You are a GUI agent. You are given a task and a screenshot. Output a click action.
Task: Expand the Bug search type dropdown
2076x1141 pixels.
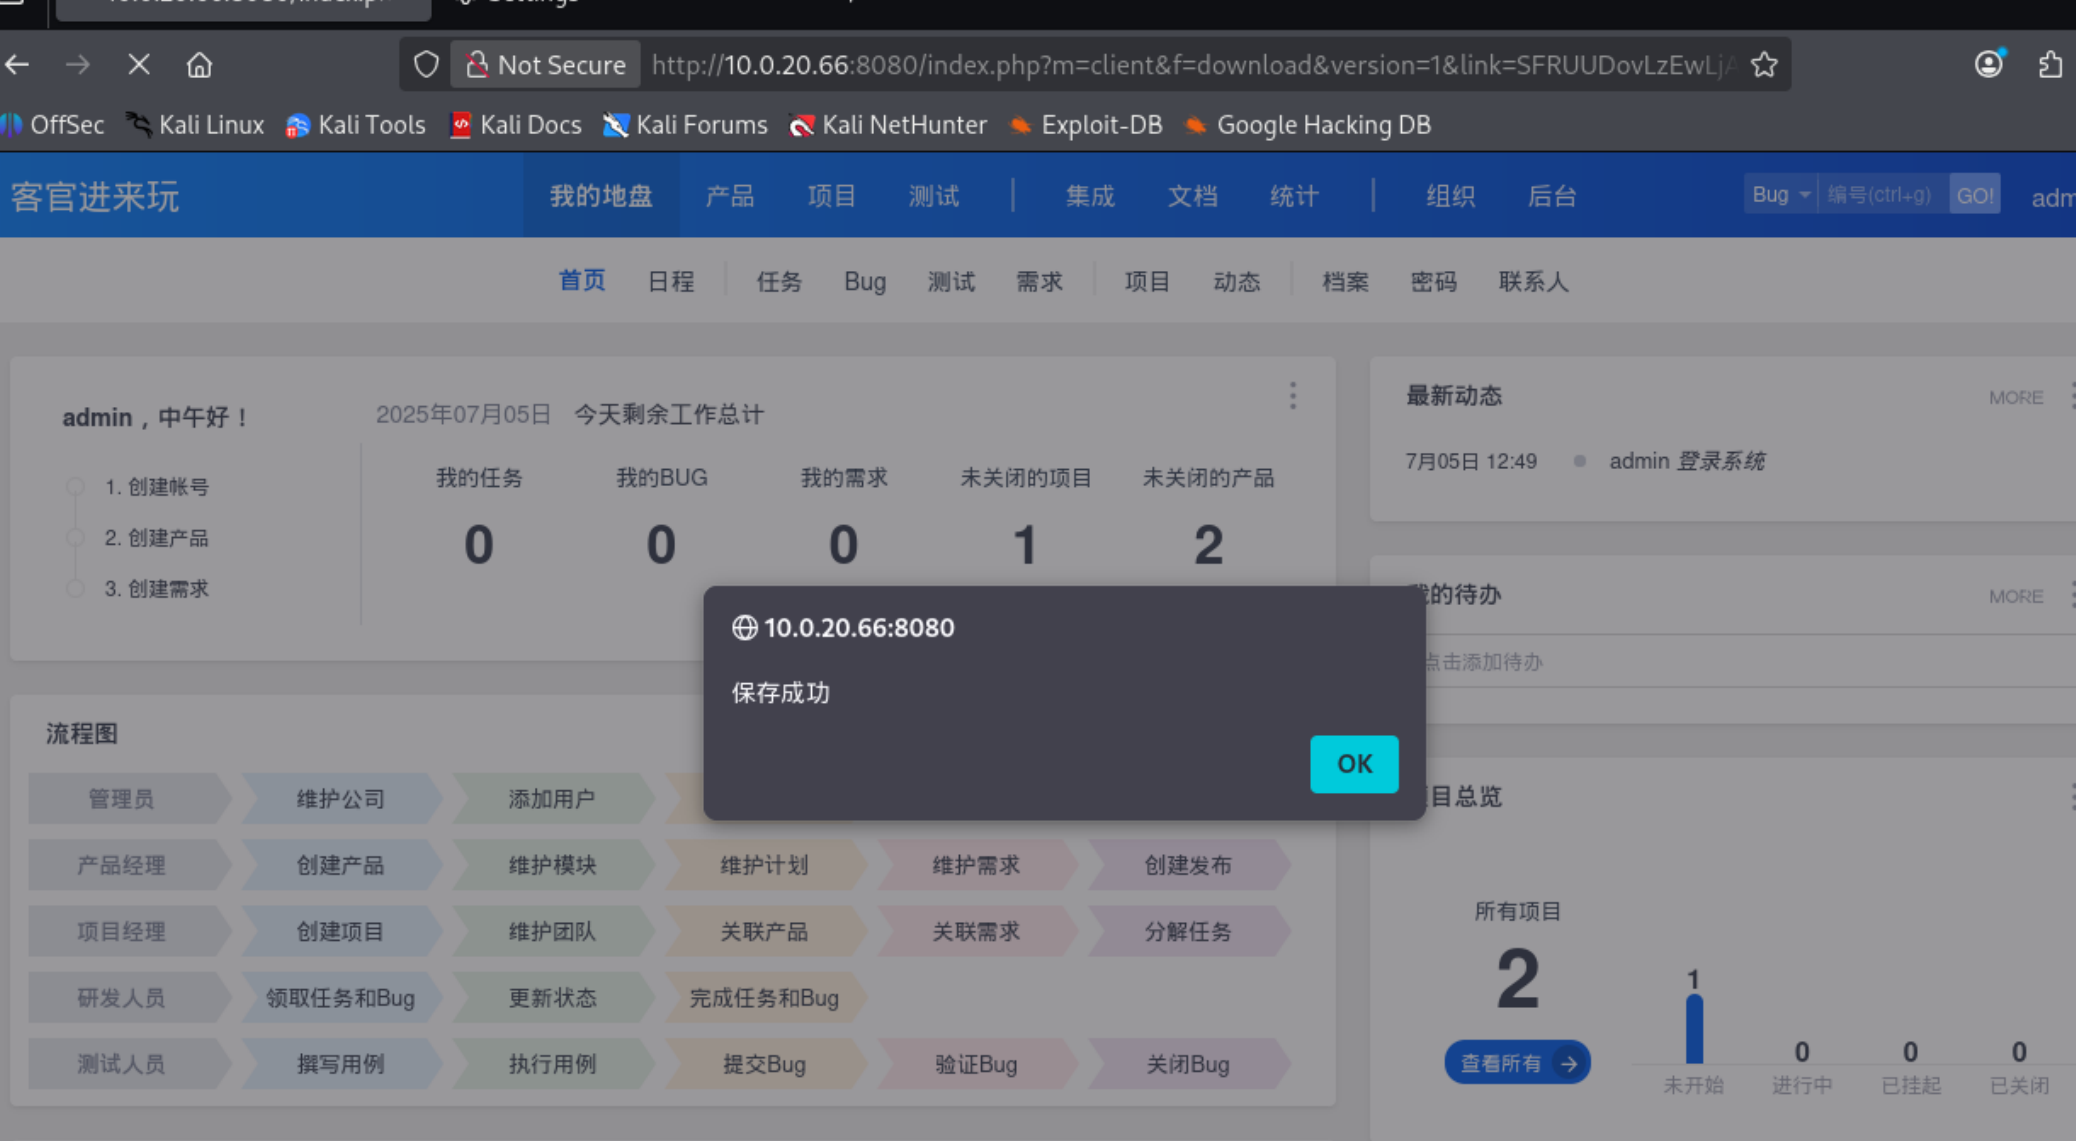tap(1780, 195)
